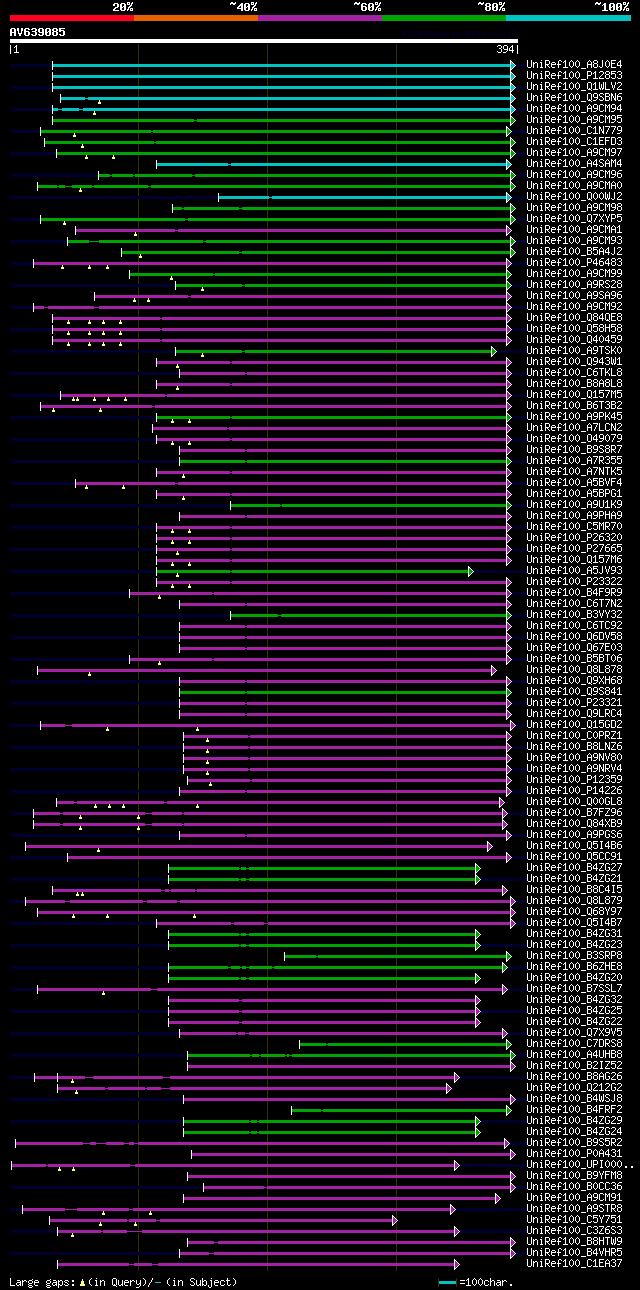The width and height of the screenshot is (640, 1290).
Task: Select the UniRef100_B4FRF2 hit
Action: tap(573, 1109)
